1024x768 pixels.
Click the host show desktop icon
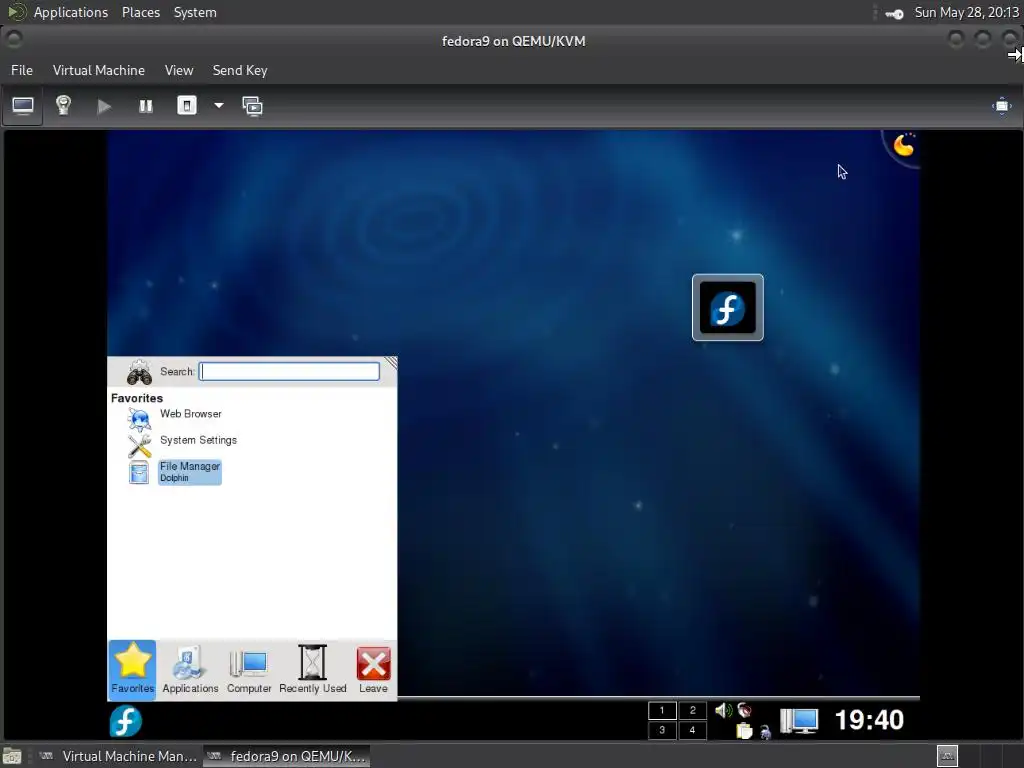click(x=11, y=756)
